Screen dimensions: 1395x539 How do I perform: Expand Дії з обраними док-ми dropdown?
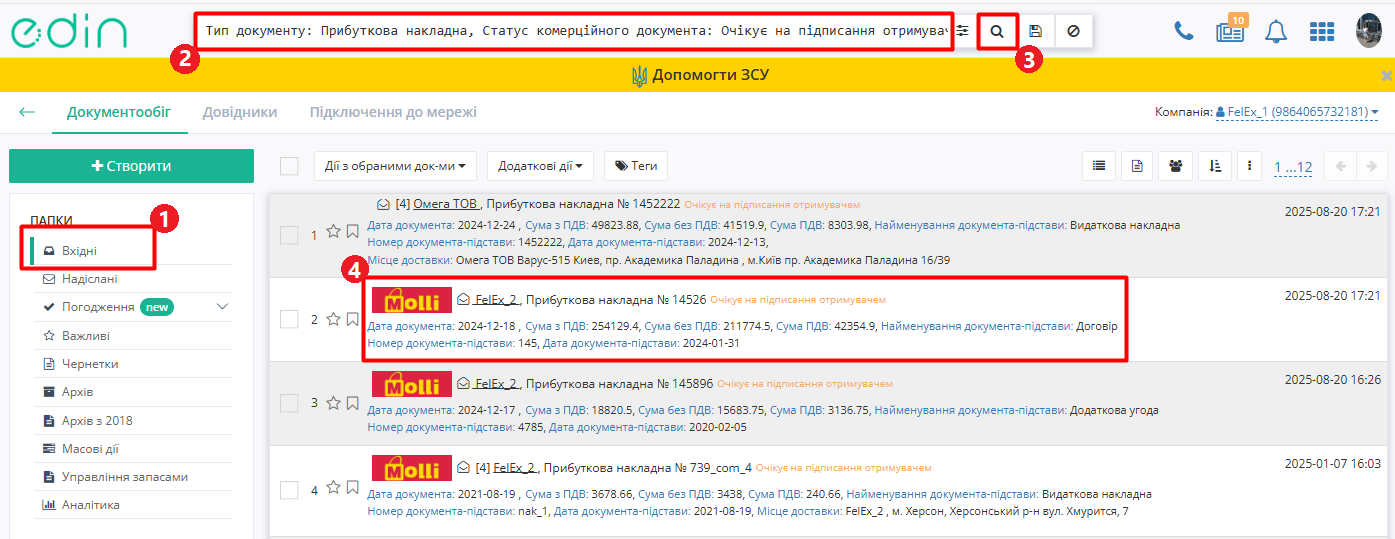(396, 166)
